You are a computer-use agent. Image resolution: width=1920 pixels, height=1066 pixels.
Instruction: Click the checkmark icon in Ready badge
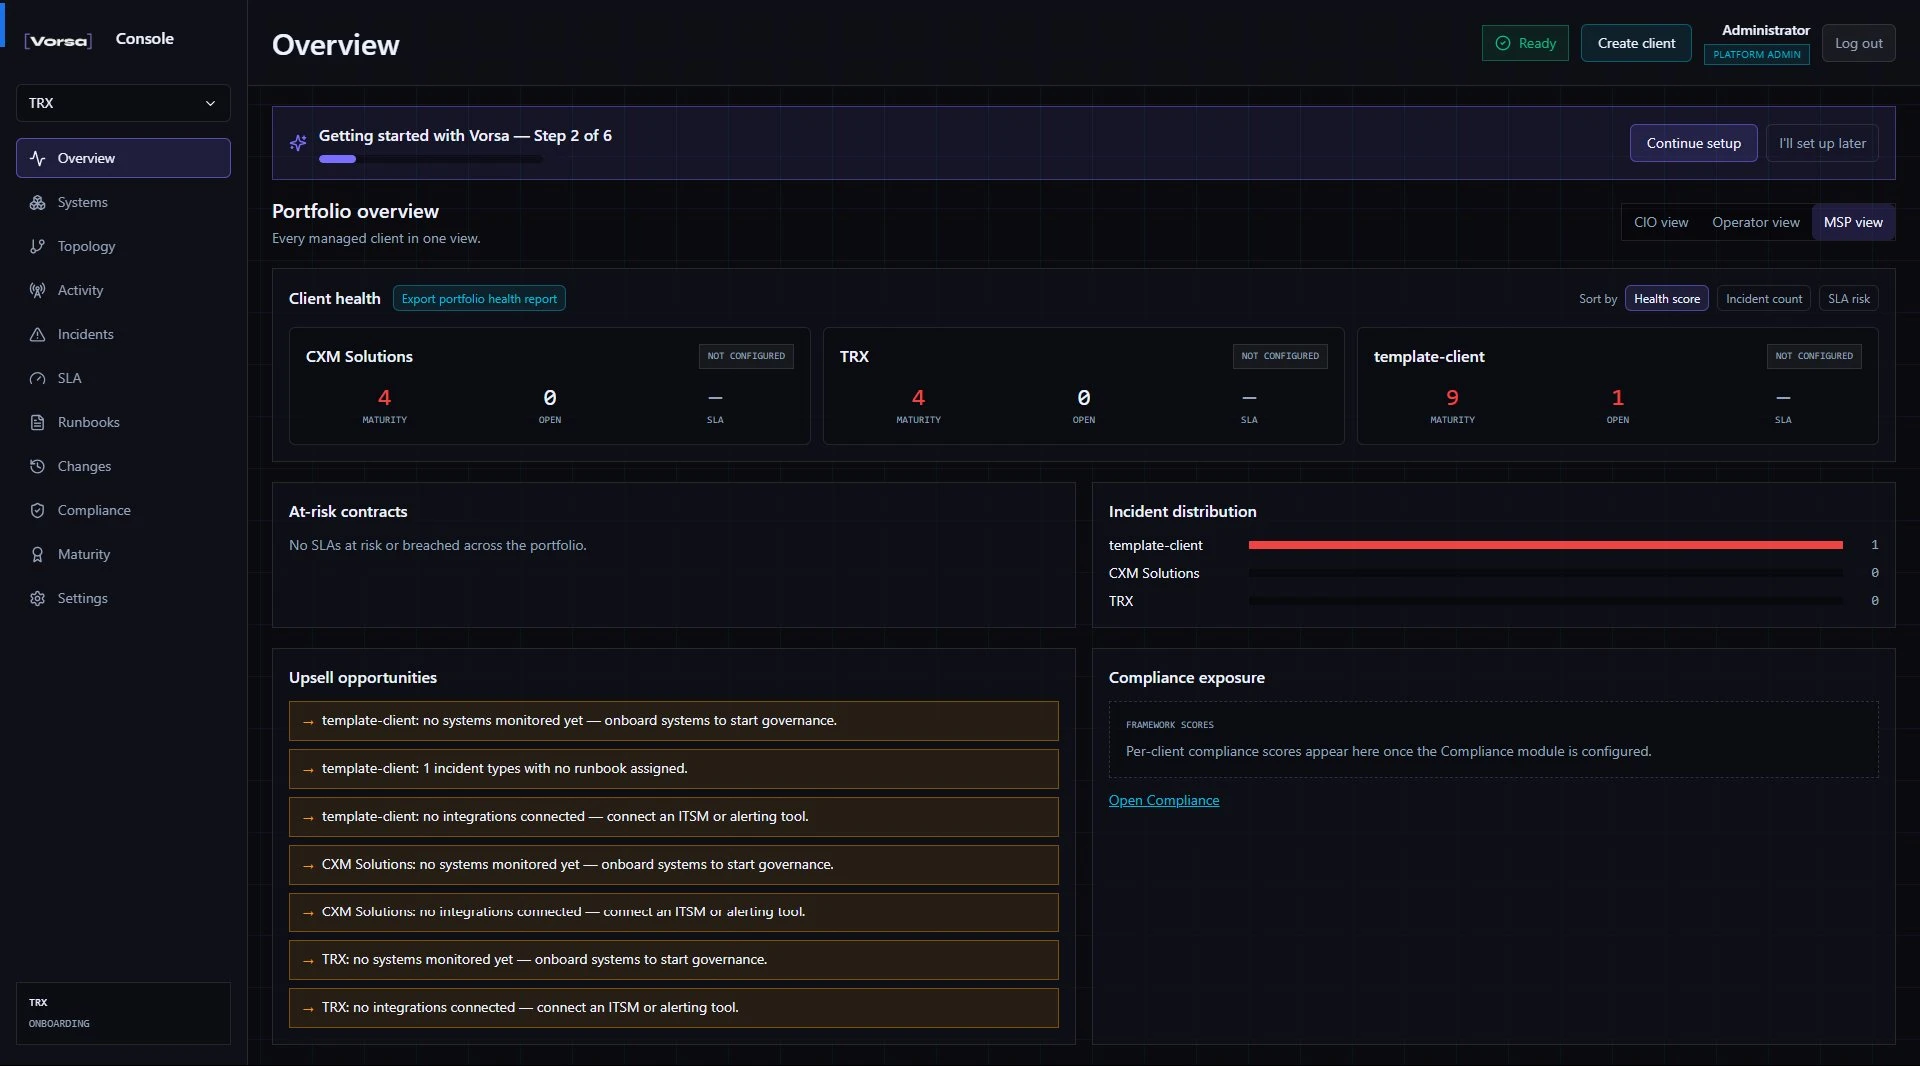[x=1502, y=43]
